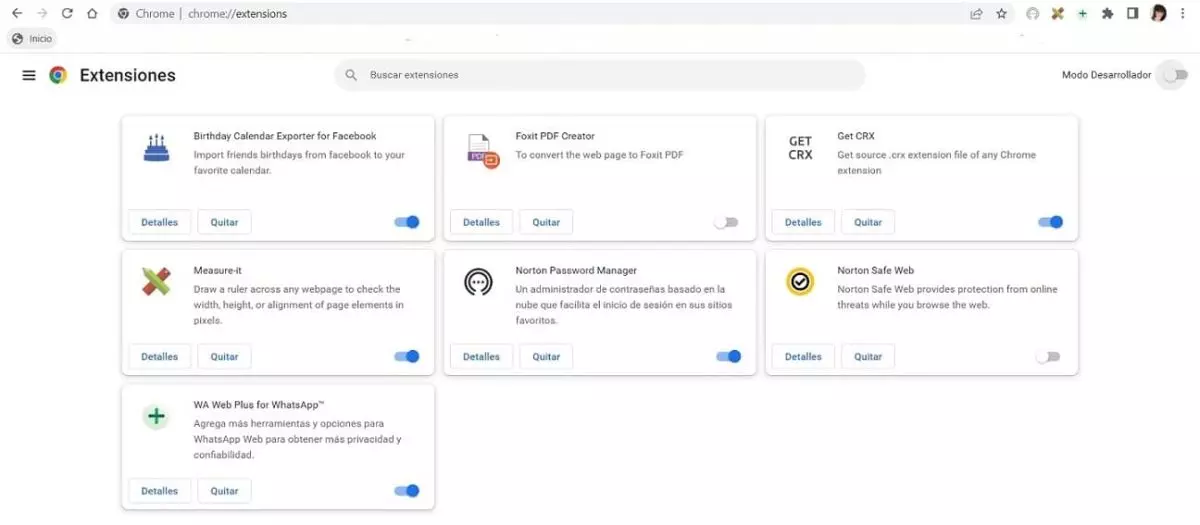
Task: Open Norton Password Manager toolbar icon
Action: click(x=1033, y=14)
